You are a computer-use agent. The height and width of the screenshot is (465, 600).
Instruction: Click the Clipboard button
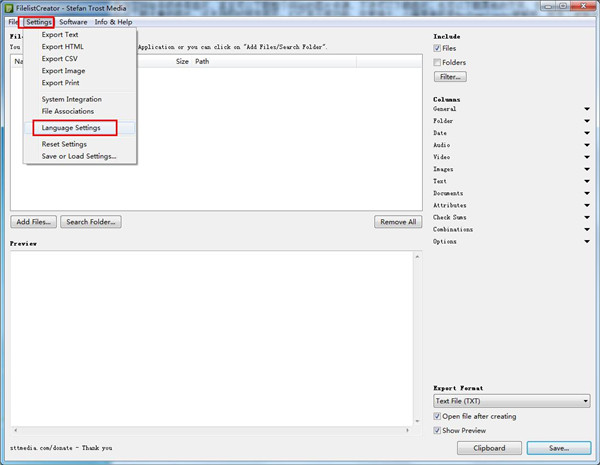pyautogui.click(x=489, y=448)
